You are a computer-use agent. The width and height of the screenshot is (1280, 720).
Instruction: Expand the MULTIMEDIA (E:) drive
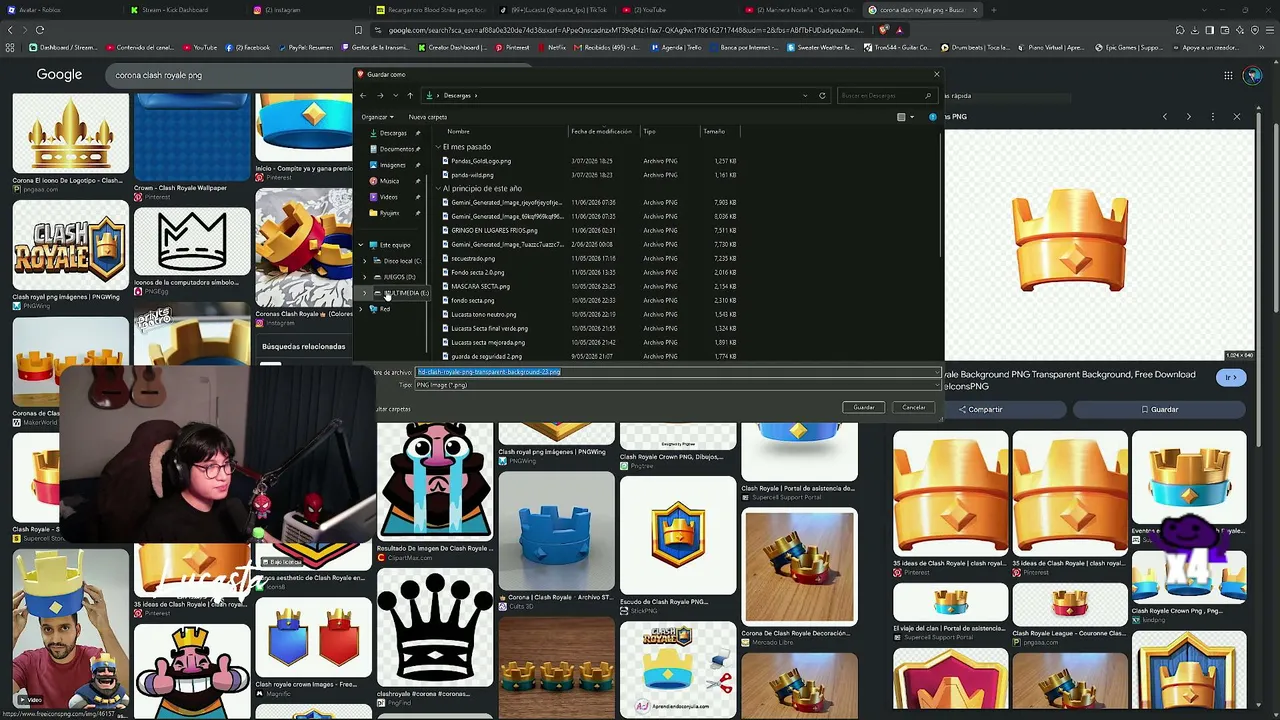[365, 293]
